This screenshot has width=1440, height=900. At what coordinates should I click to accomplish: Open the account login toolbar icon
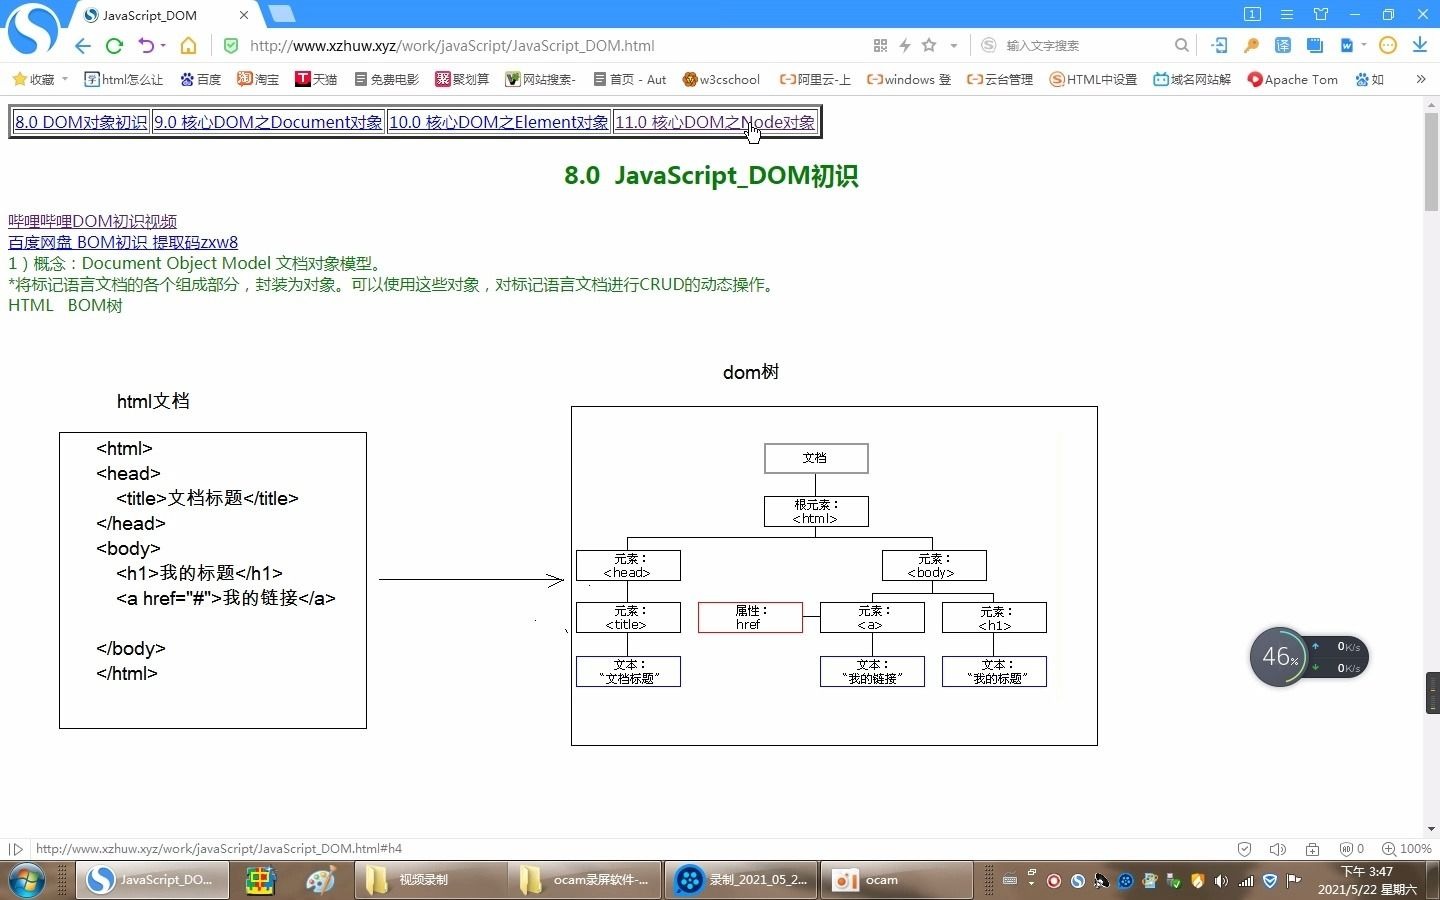click(x=1219, y=46)
